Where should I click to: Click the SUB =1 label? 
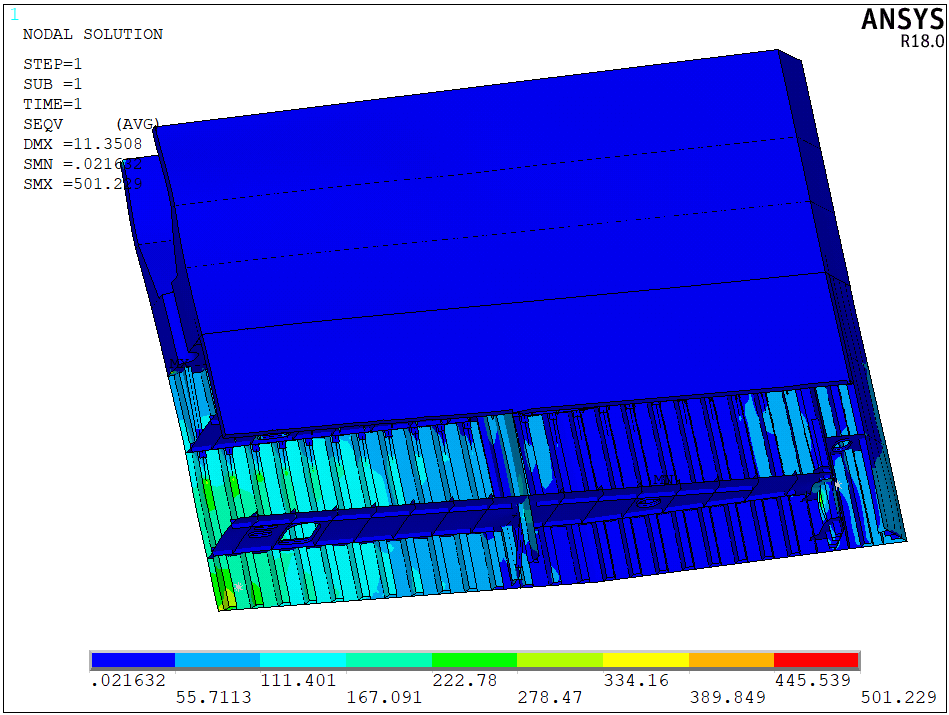pos(53,84)
